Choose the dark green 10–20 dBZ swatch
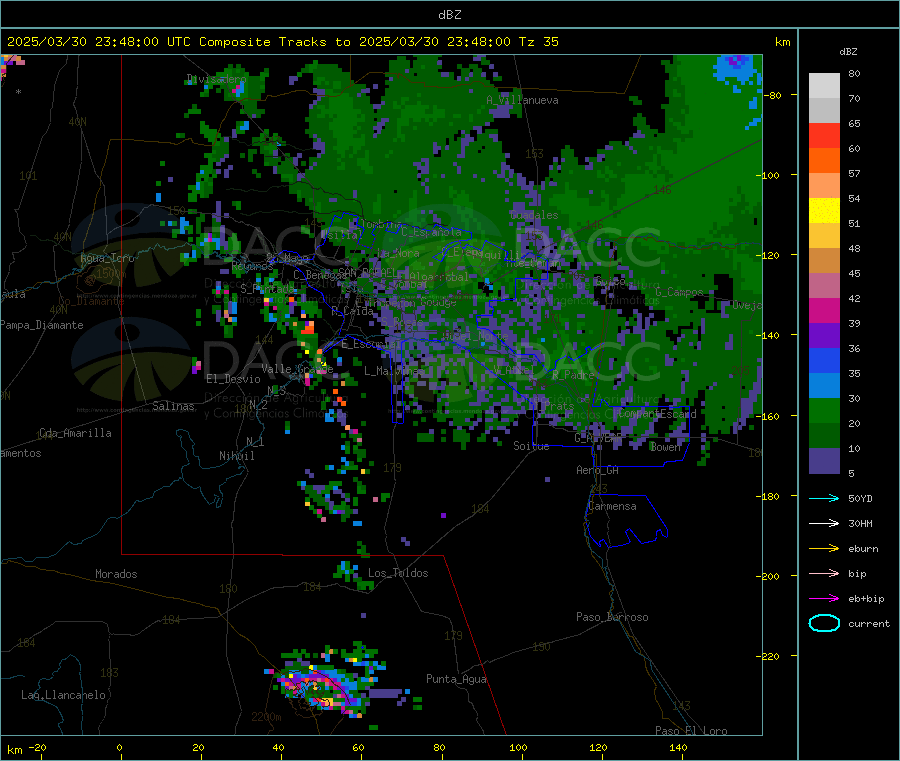The width and height of the screenshot is (900, 761). [x=824, y=436]
